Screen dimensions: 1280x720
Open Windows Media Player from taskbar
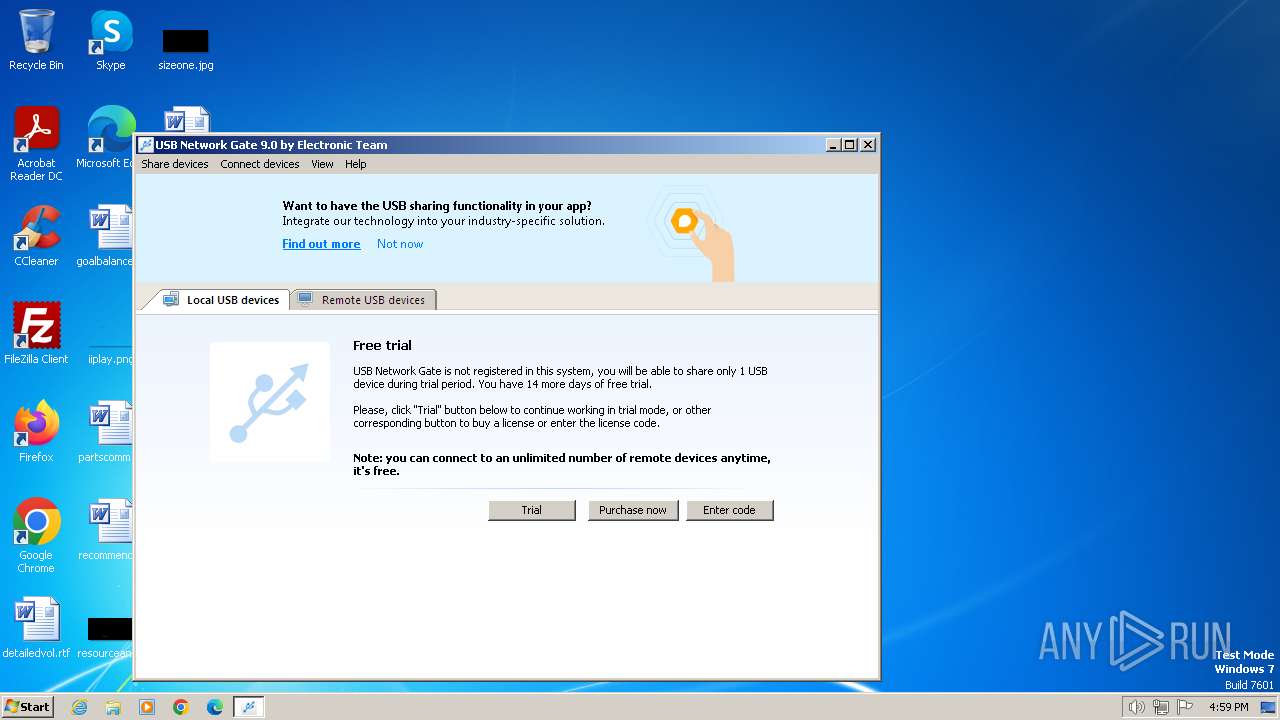coord(147,707)
